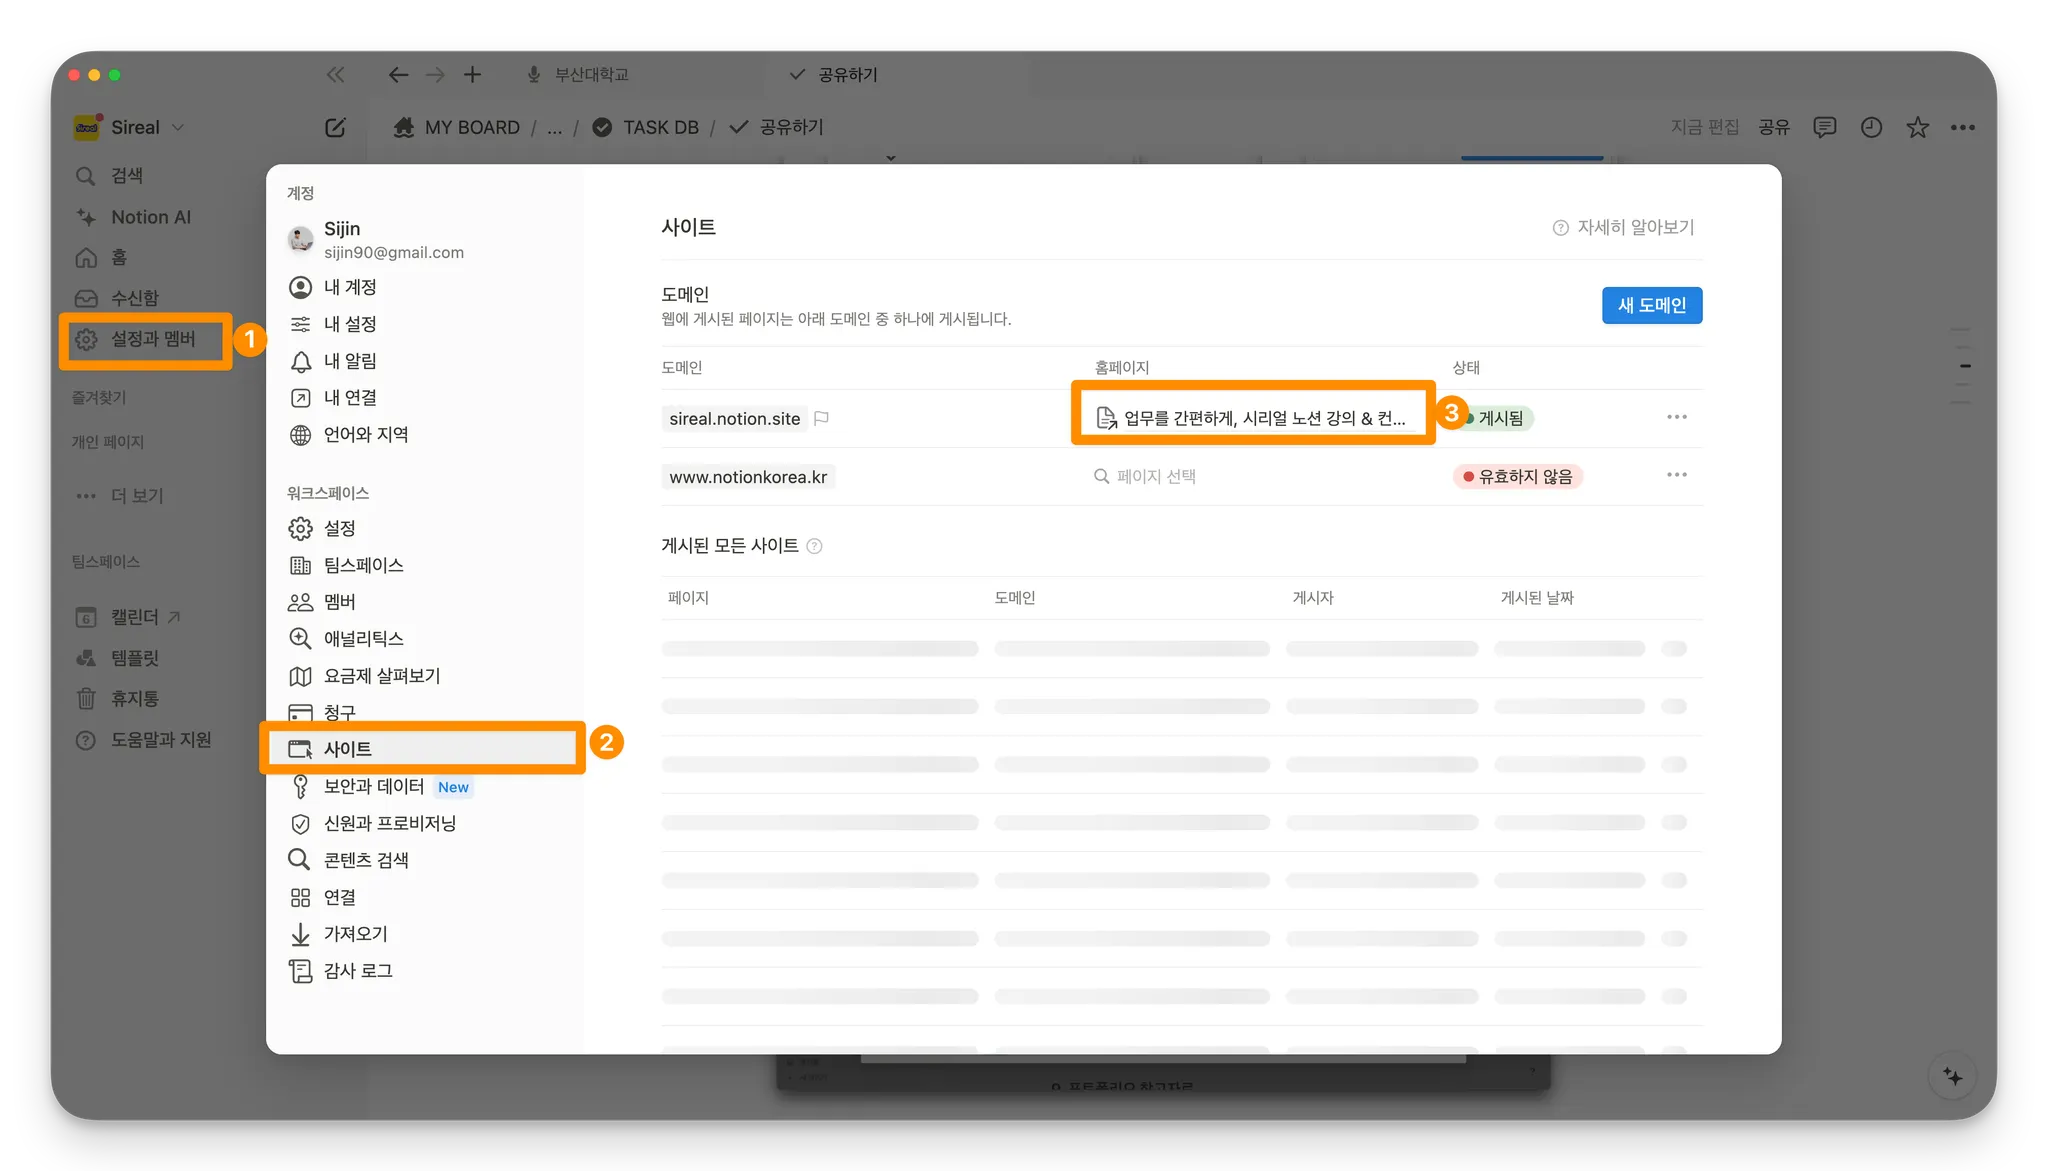
Task: Click the 공유 share button
Action: coord(1774,127)
